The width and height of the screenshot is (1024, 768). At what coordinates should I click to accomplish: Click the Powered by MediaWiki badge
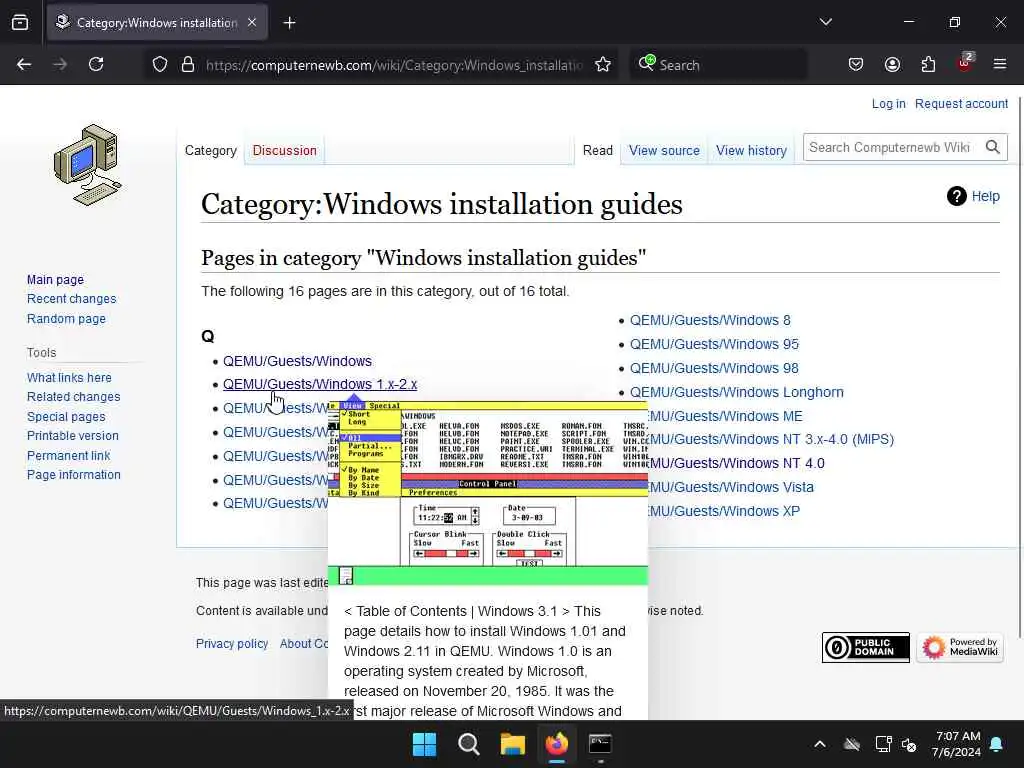pyautogui.click(x=960, y=647)
